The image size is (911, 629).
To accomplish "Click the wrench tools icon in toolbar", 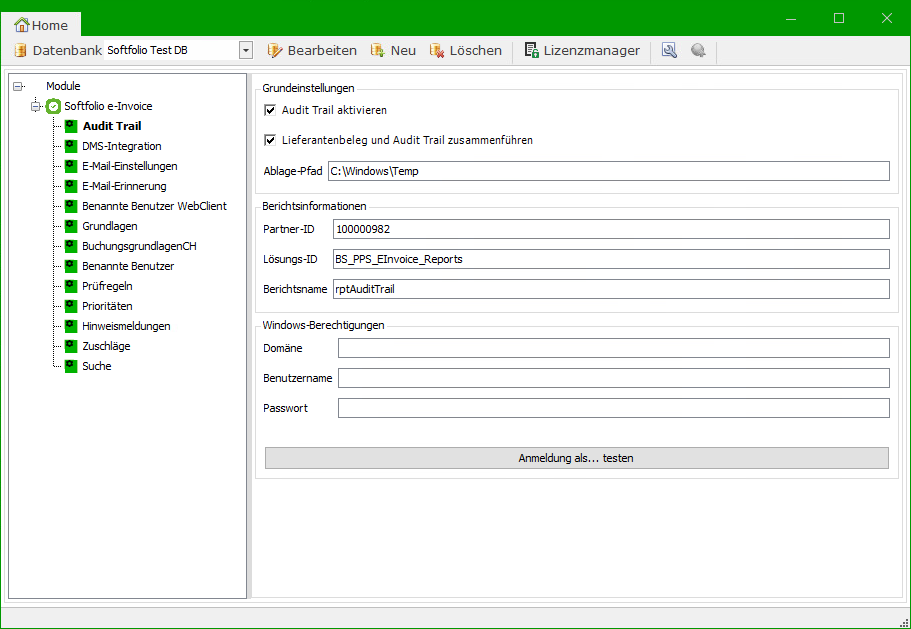I will coord(669,50).
